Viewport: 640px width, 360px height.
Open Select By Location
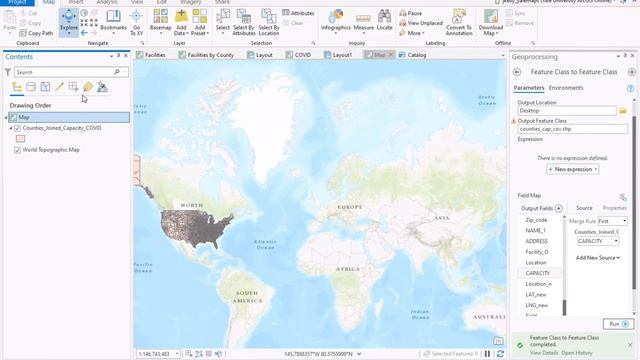point(269,22)
